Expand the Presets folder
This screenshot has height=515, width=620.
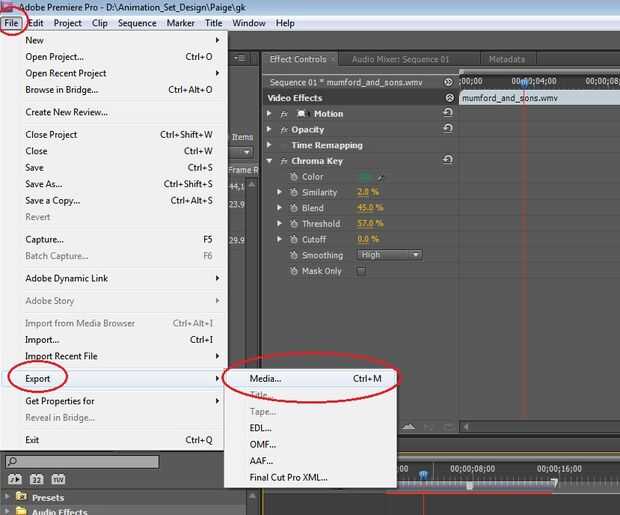(7, 496)
